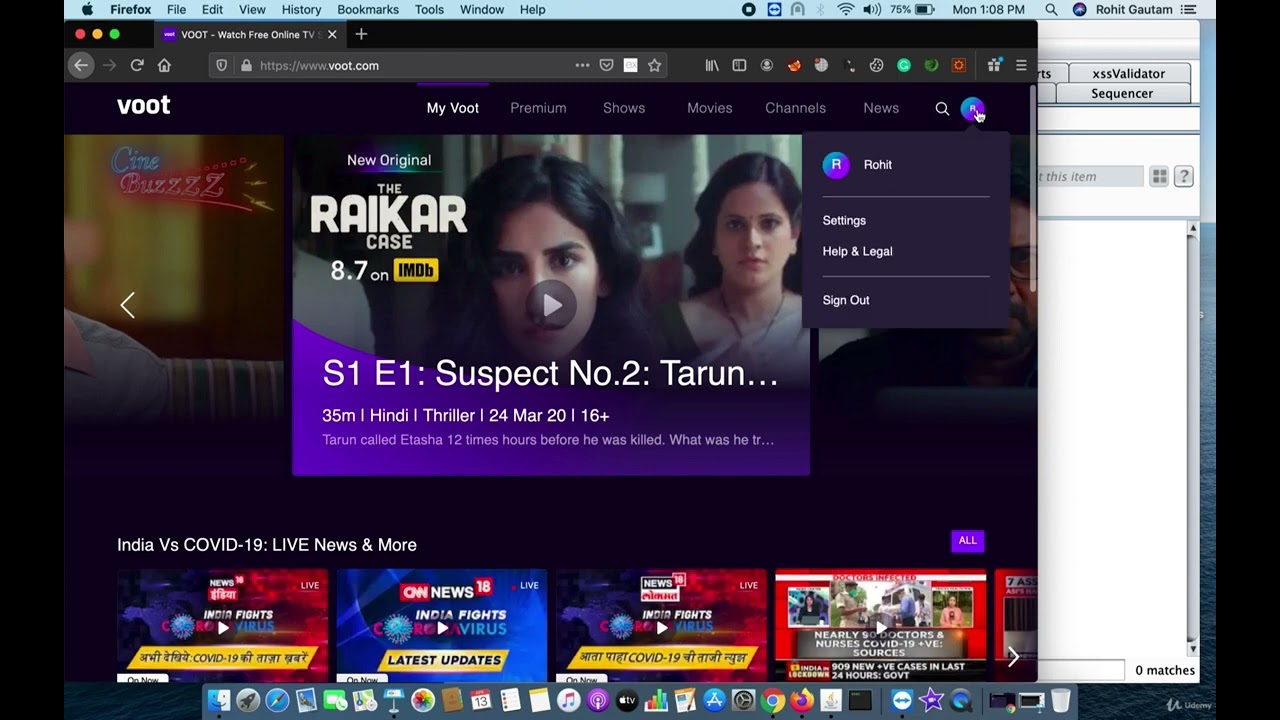Open the FoxyProxy extension icon
This screenshot has width=1280, height=720.
click(x=794, y=65)
